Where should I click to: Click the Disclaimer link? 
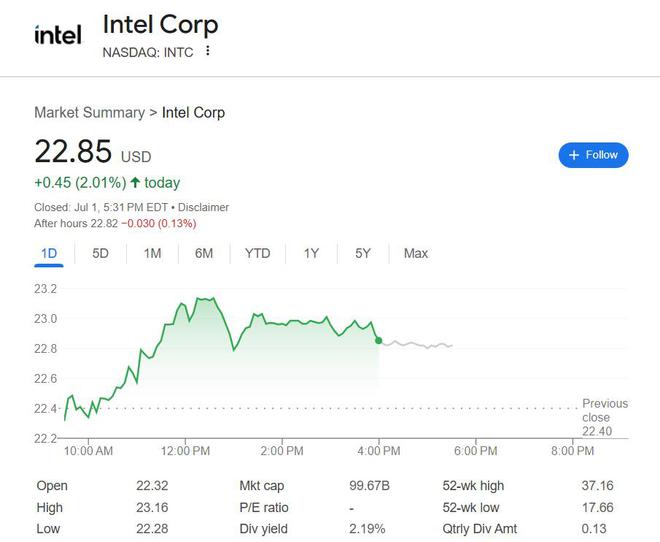[x=203, y=207]
